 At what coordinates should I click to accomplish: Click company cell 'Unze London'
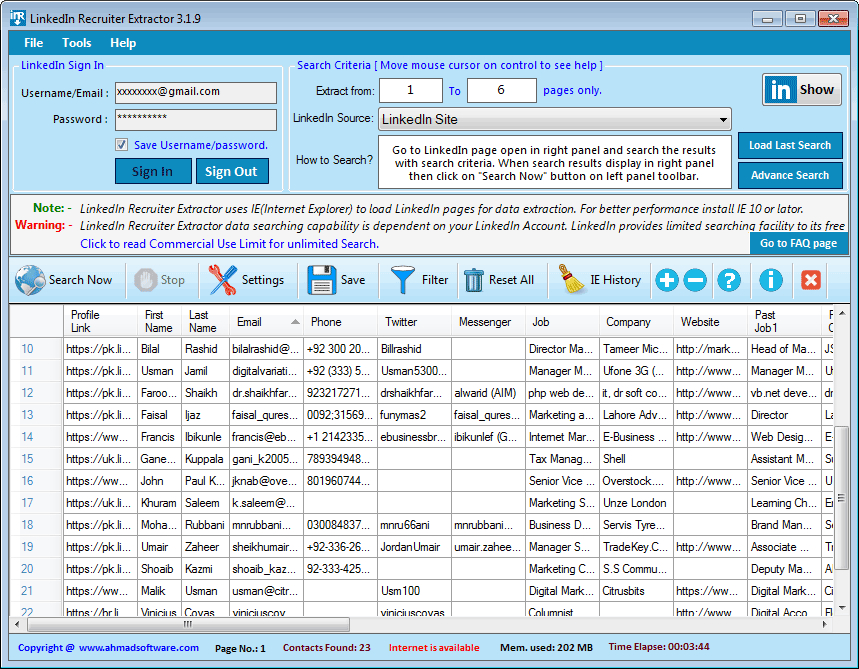click(x=636, y=502)
